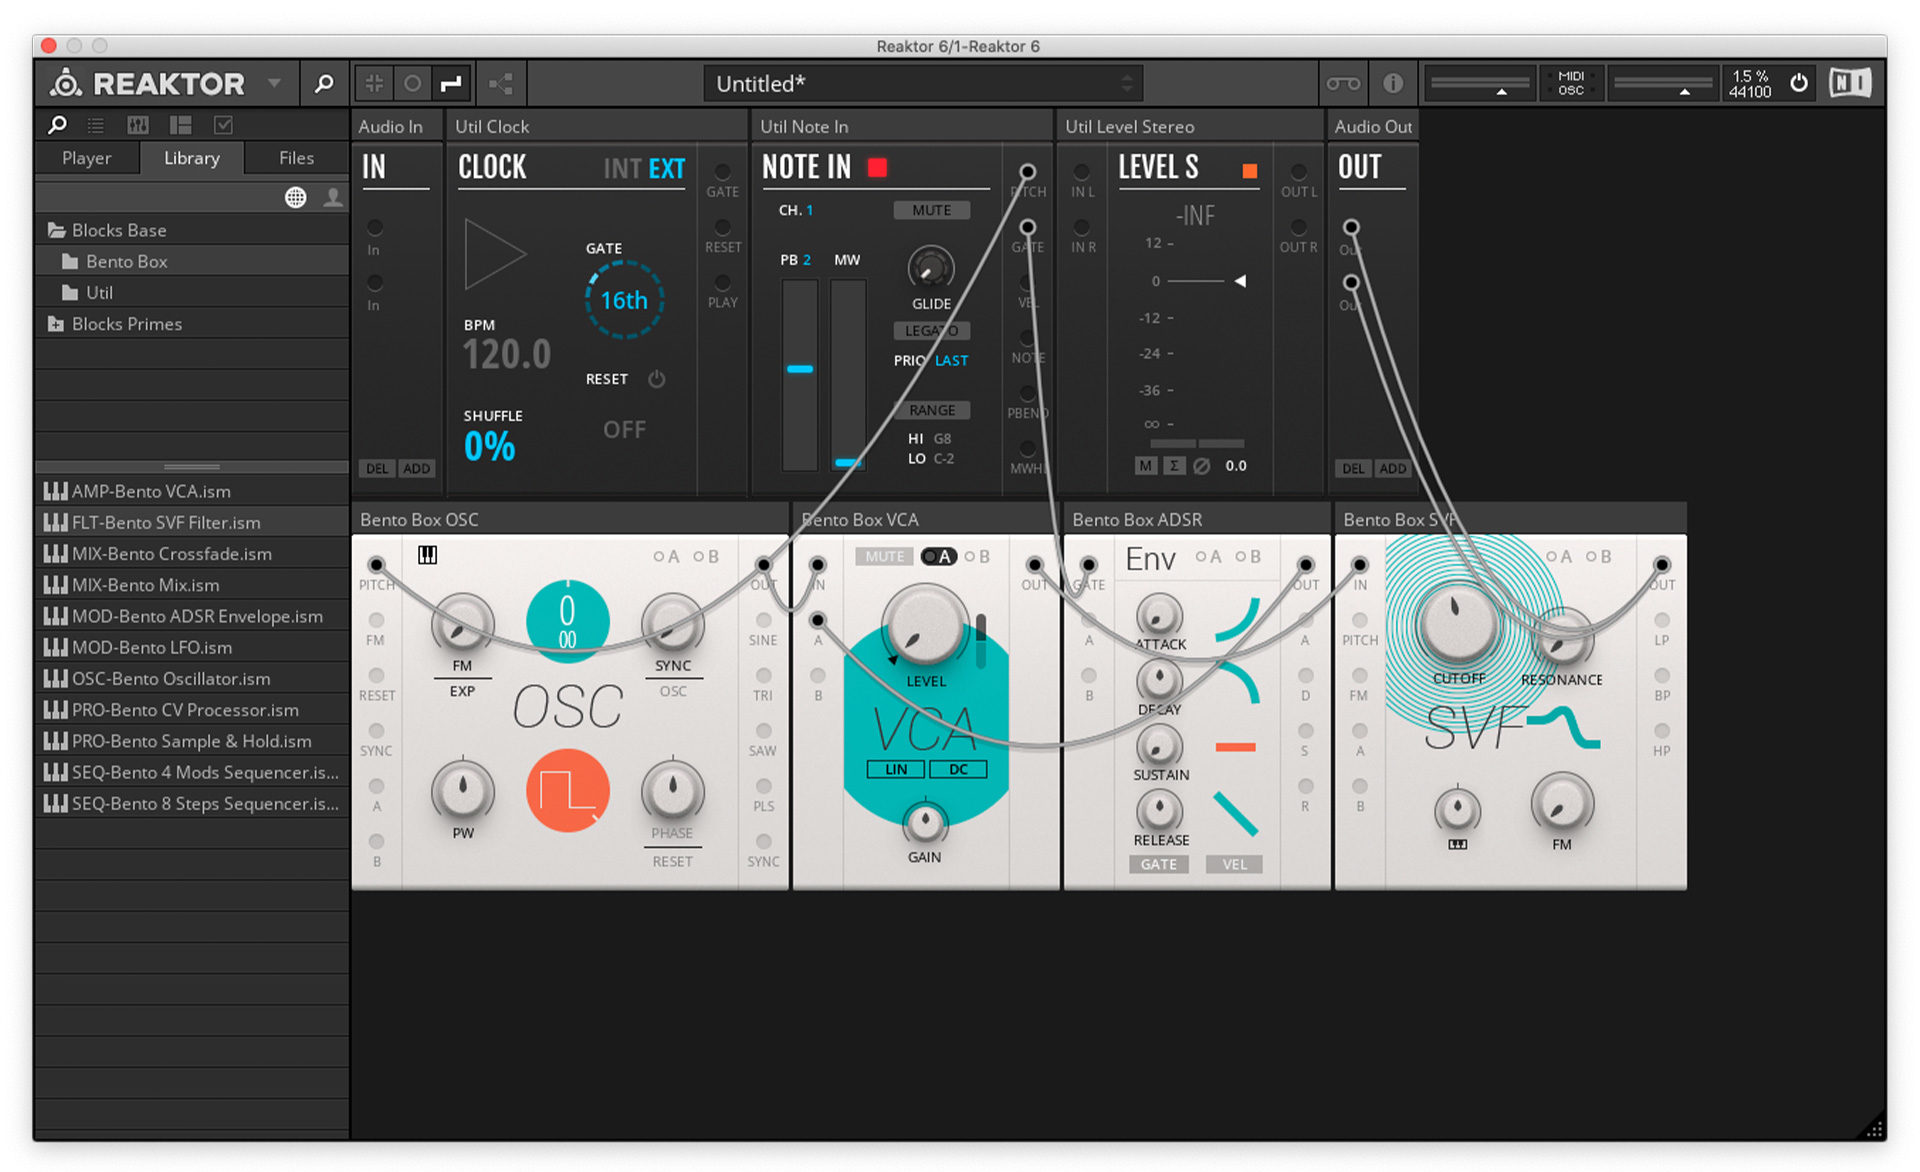
Task: Open the info panel via the i icon
Action: [1393, 83]
